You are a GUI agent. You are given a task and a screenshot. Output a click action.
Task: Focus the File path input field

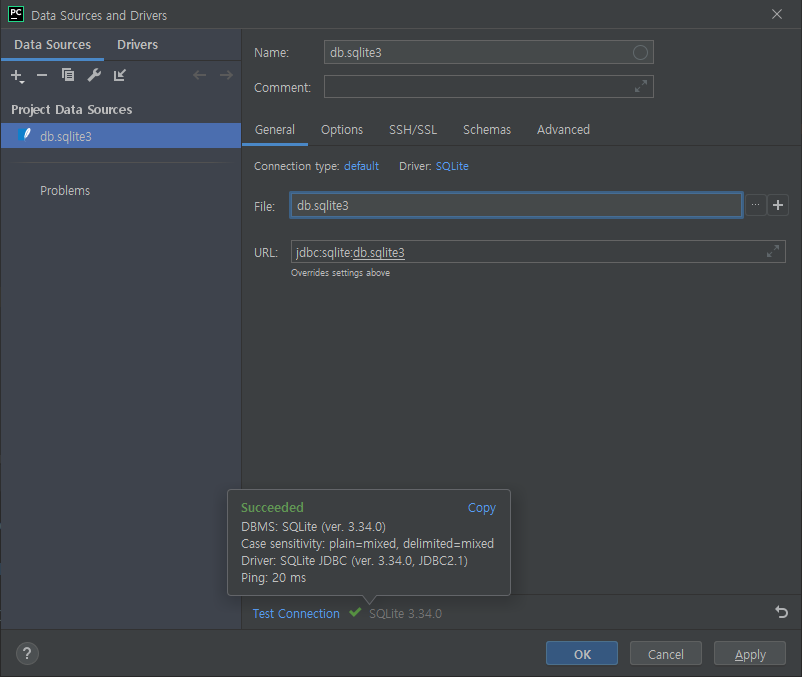click(x=516, y=205)
